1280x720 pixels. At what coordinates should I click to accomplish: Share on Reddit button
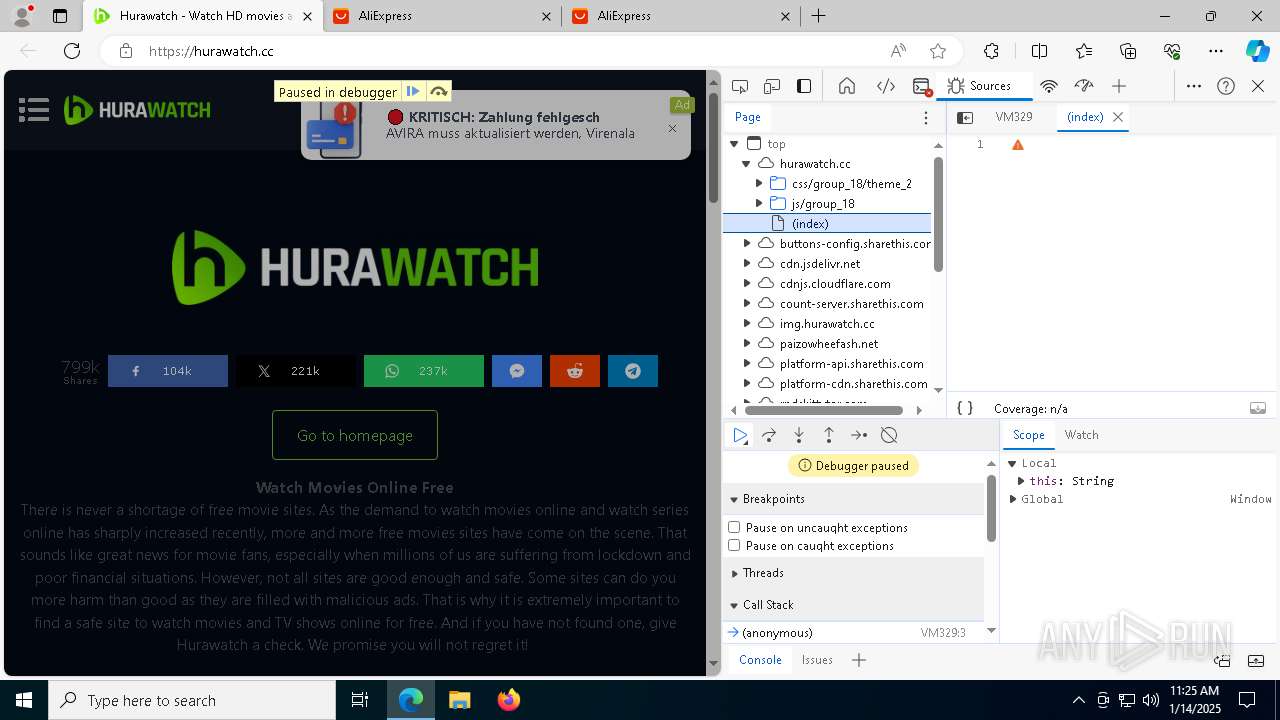pos(575,371)
